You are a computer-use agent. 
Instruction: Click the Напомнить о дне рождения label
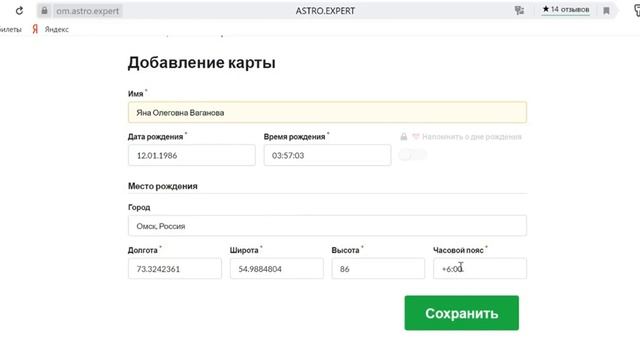(472, 137)
